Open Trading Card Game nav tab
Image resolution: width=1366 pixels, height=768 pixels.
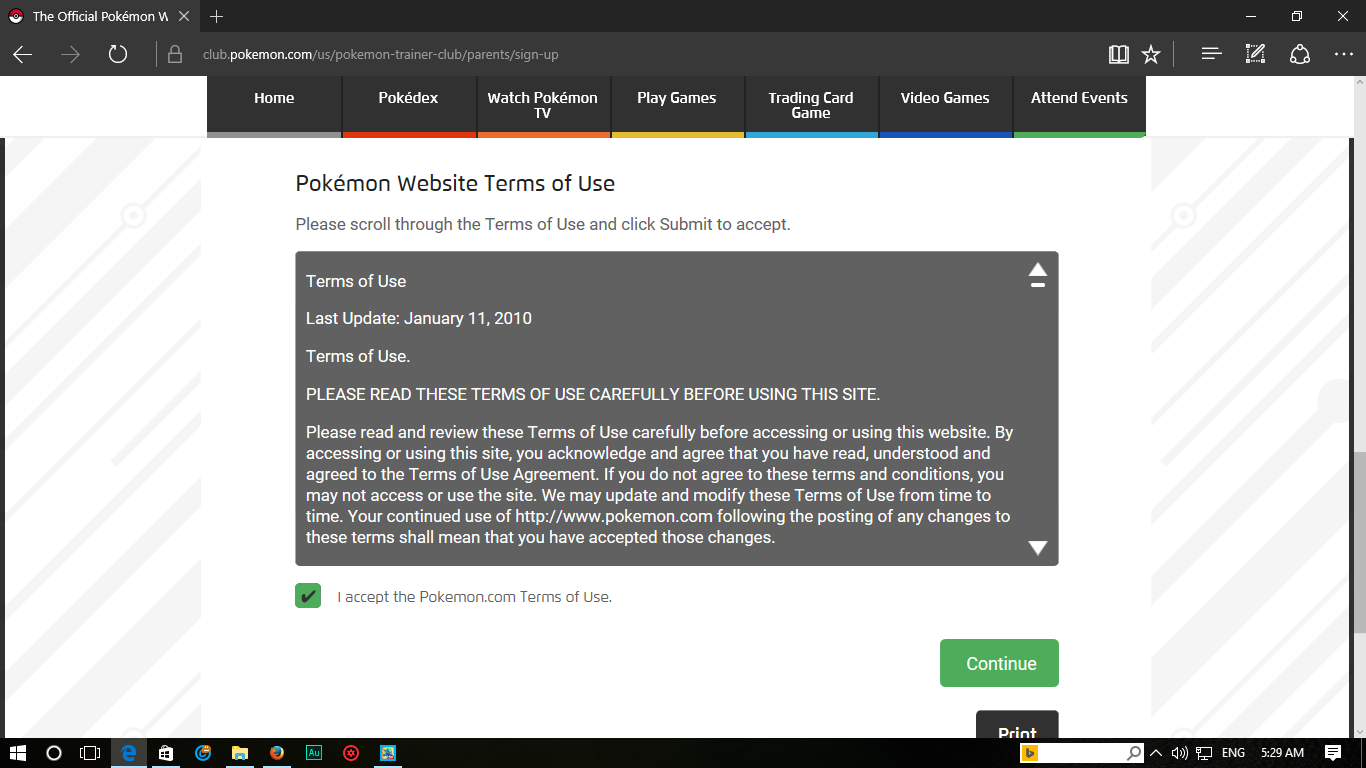811,105
